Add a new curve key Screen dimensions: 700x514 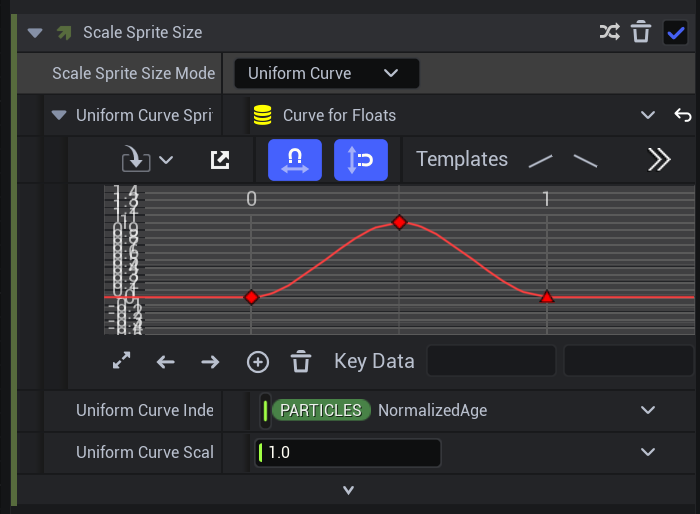pos(258,361)
